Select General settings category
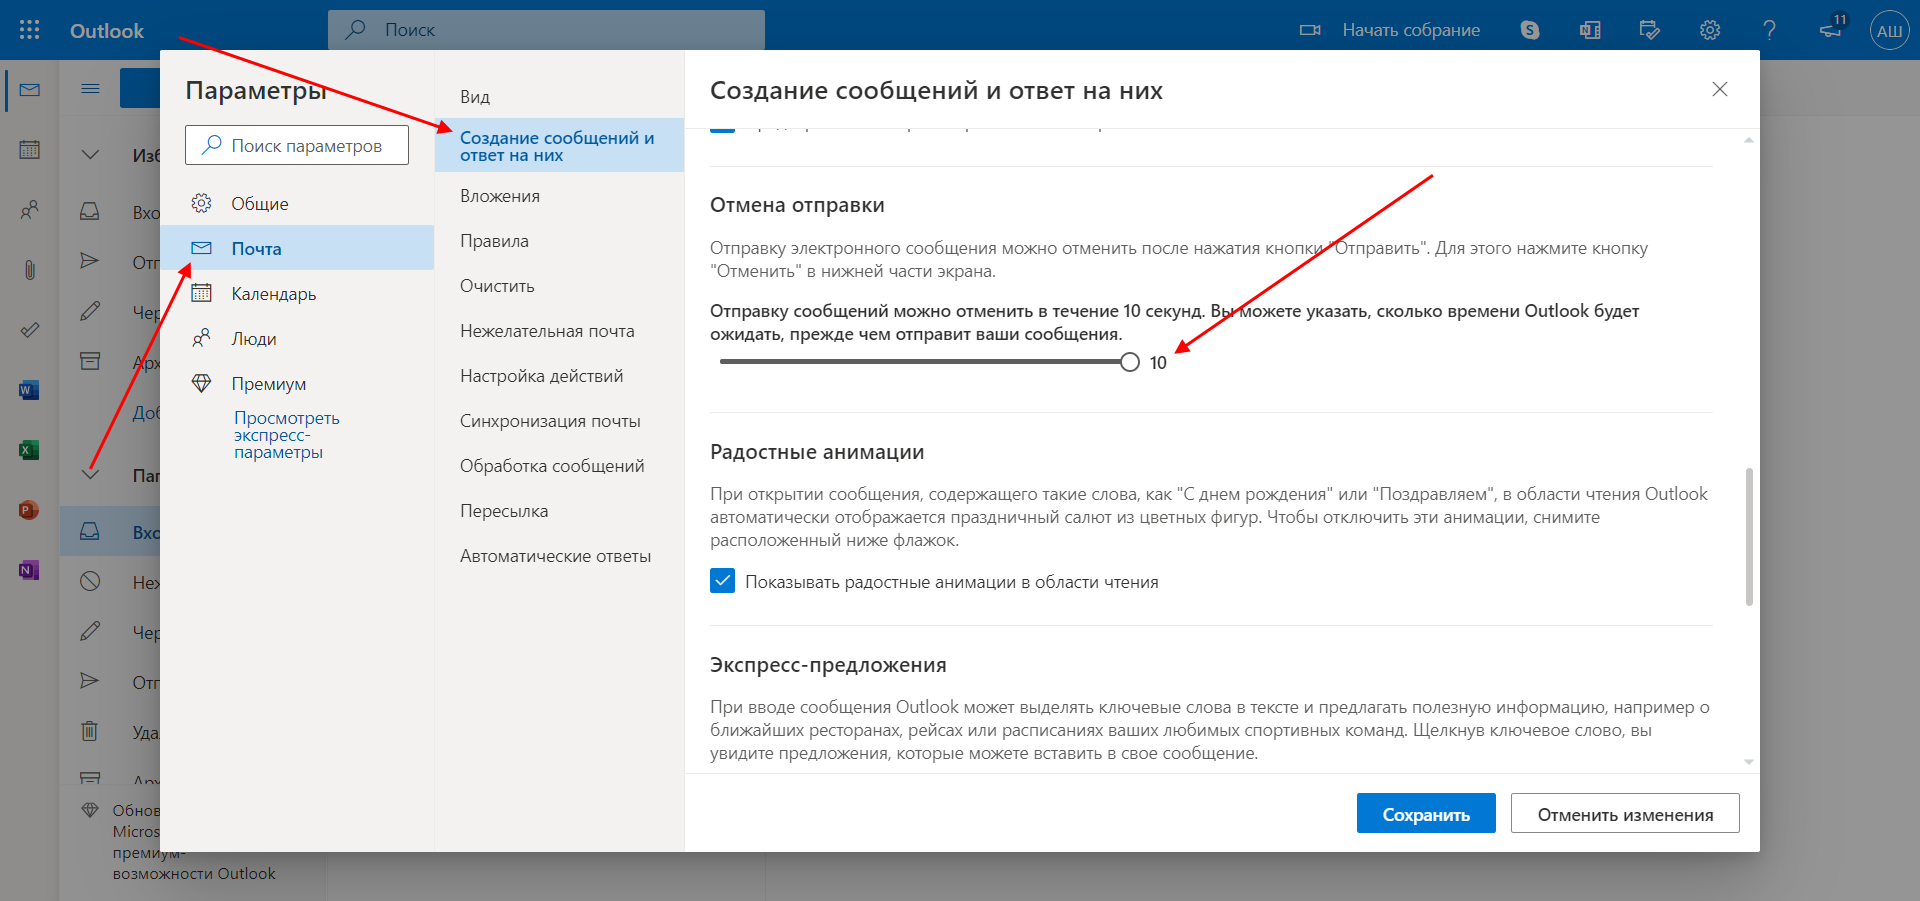Image resolution: width=1920 pixels, height=901 pixels. click(x=297, y=203)
